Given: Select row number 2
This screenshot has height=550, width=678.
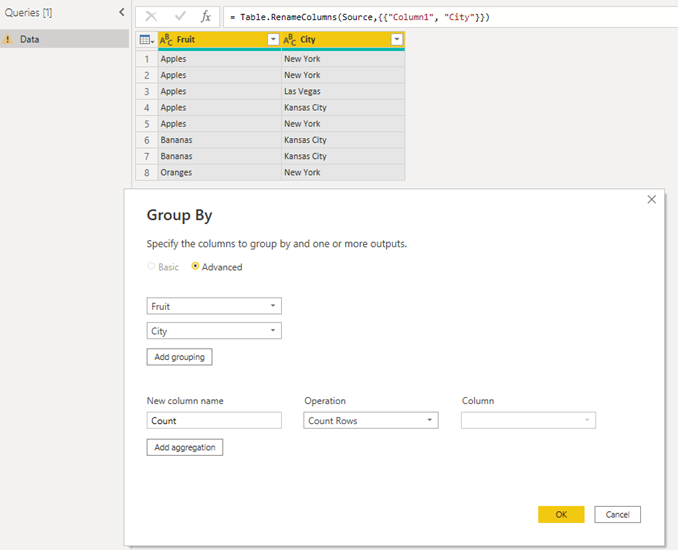Looking at the screenshot, I should tap(147, 75).
